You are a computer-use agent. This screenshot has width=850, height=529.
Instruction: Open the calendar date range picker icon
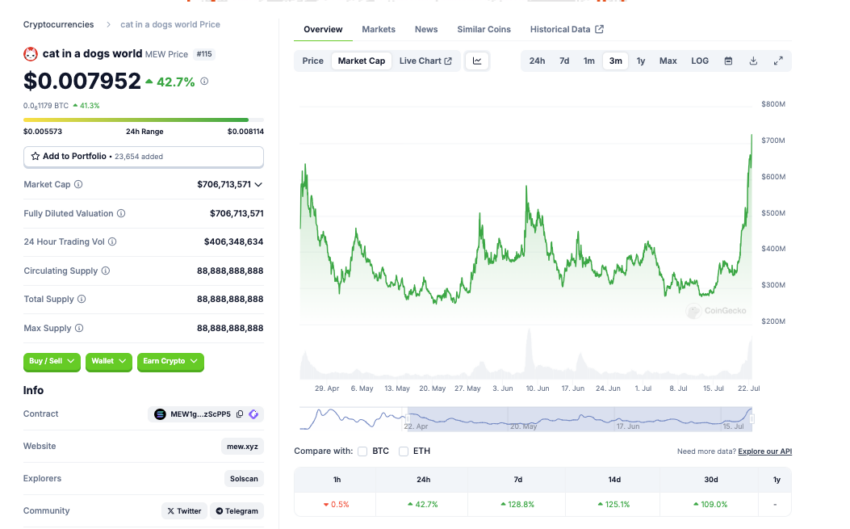pyautogui.click(x=728, y=61)
